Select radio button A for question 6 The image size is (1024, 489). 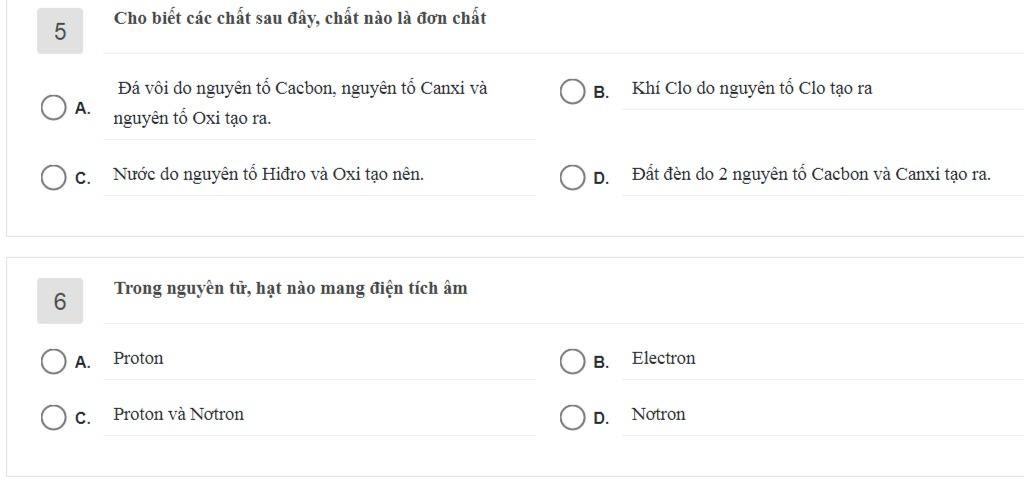click(54, 362)
